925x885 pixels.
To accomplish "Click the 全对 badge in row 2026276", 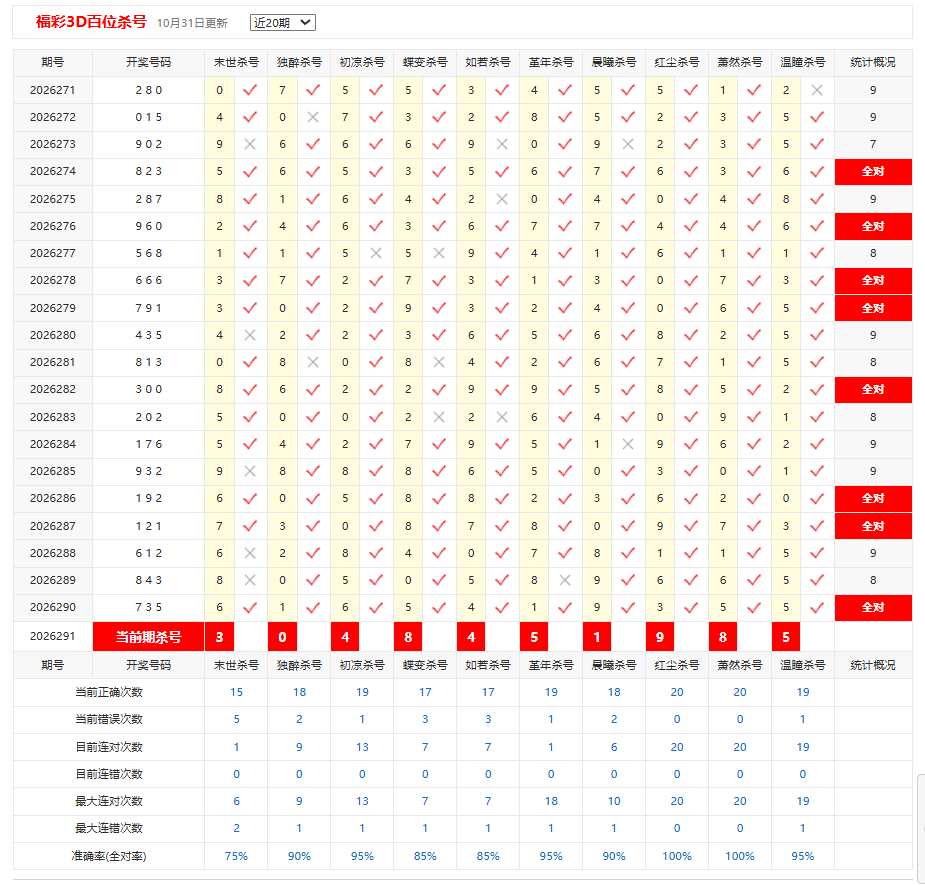I will coord(873,227).
